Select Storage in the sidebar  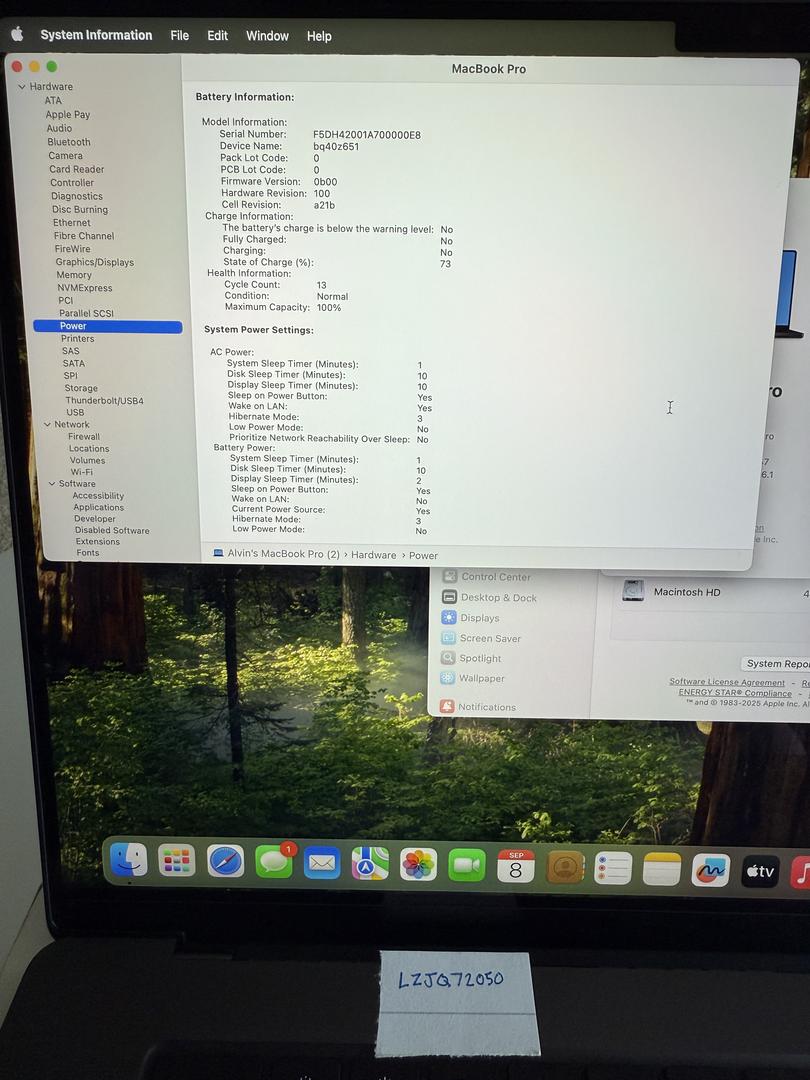click(81, 388)
